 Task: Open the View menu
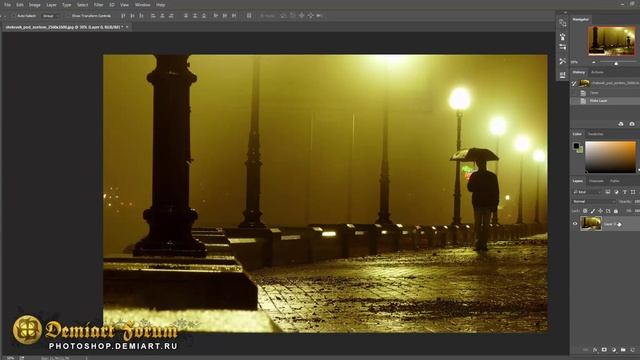coord(124,5)
